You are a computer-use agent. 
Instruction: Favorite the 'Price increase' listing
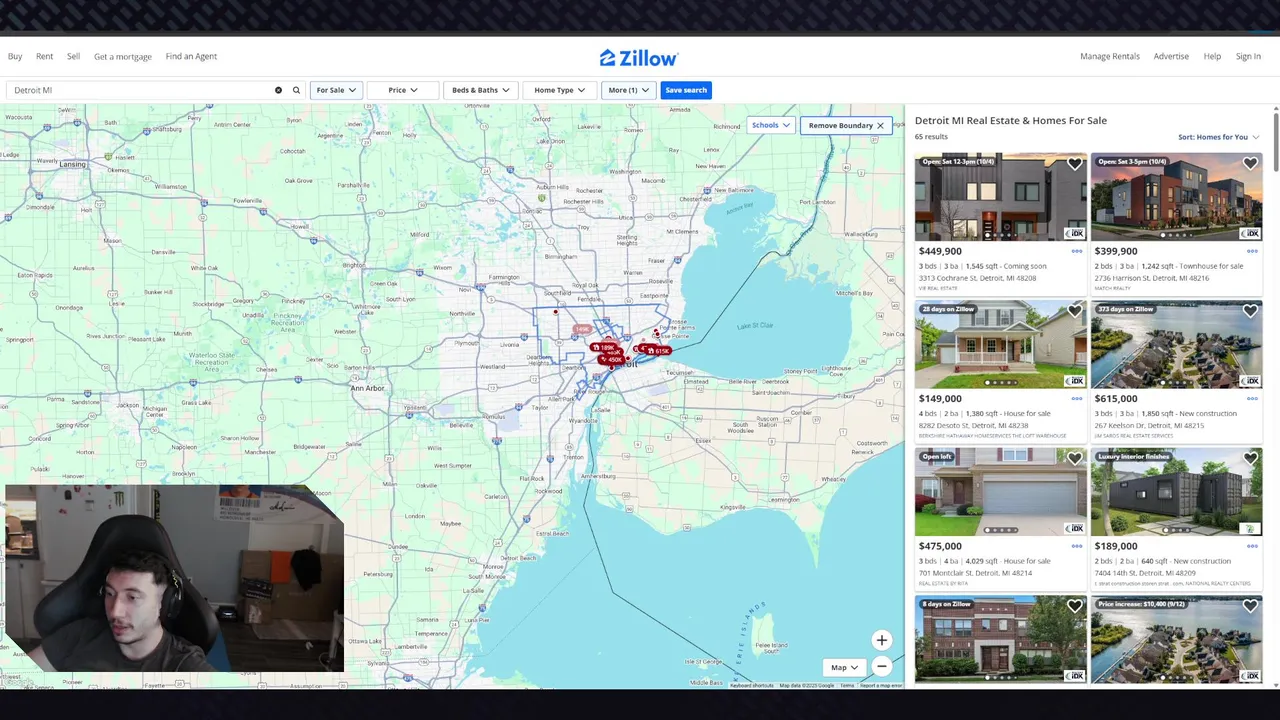coord(1250,606)
